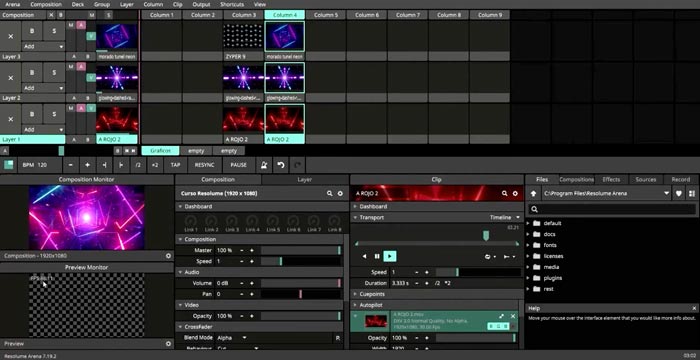Clear Layer 2 with its X button
The height and width of the screenshot is (360, 700).
11,78
